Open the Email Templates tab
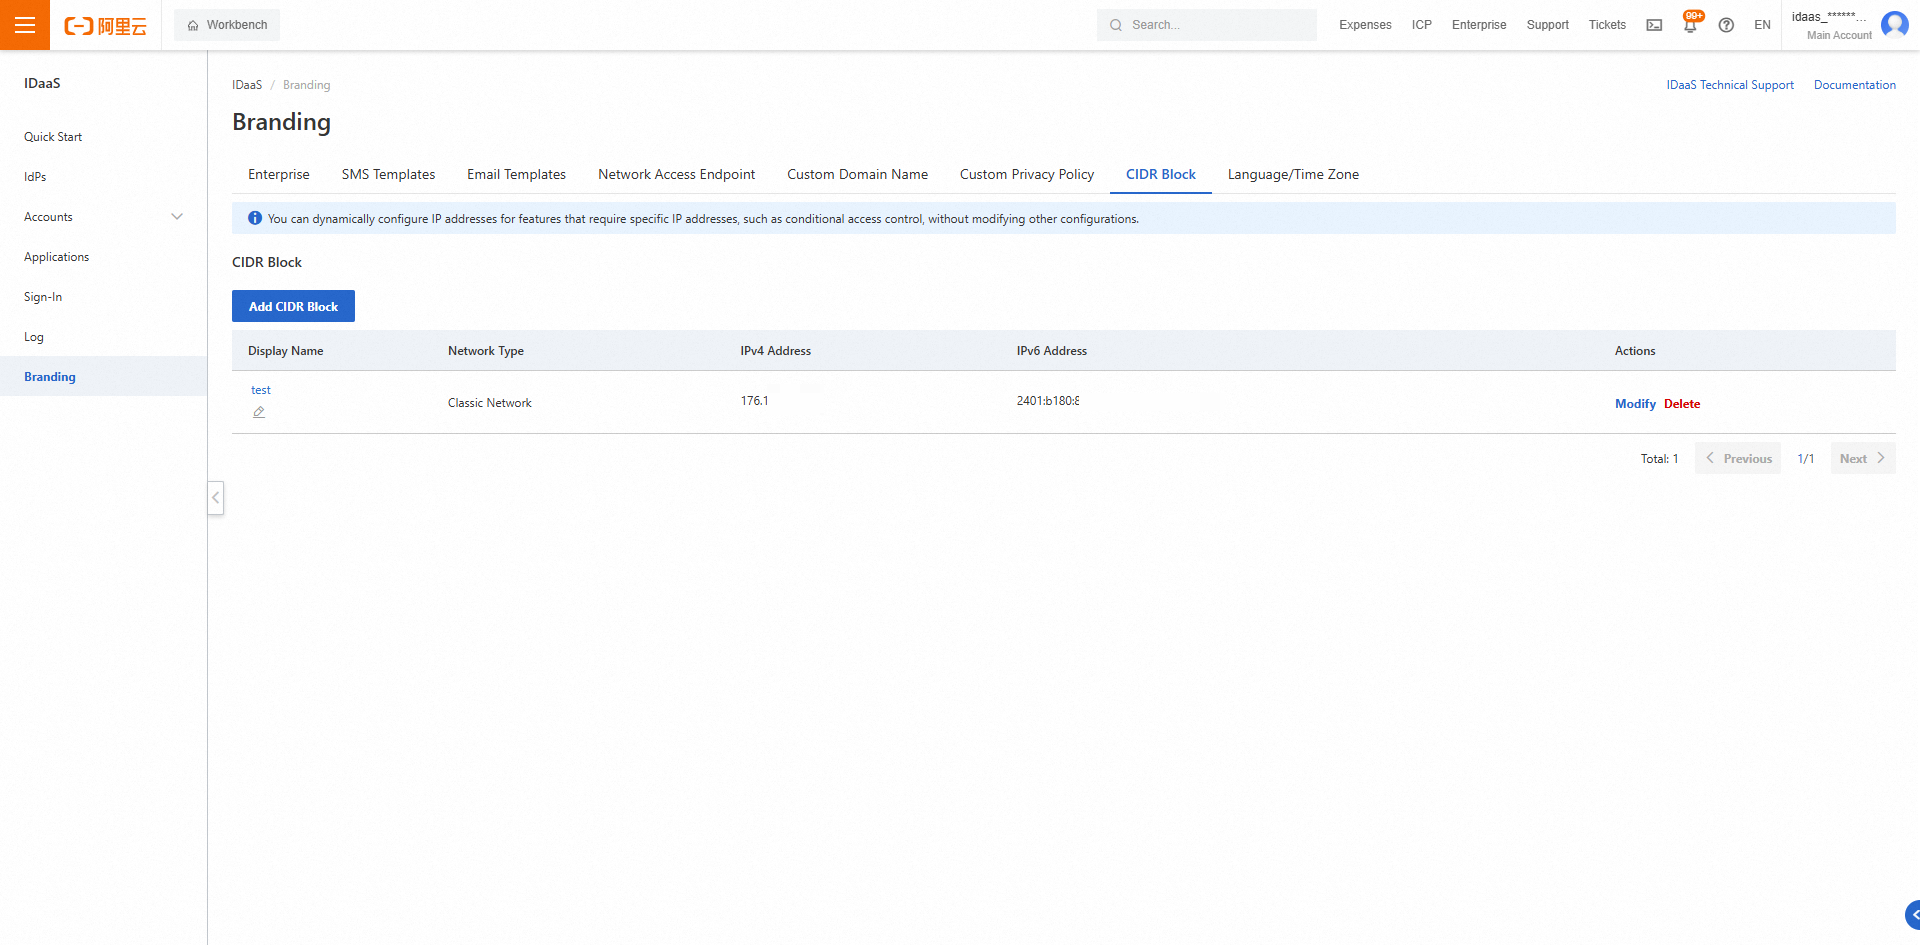The image size is (1920, 945). click(516, 174)
